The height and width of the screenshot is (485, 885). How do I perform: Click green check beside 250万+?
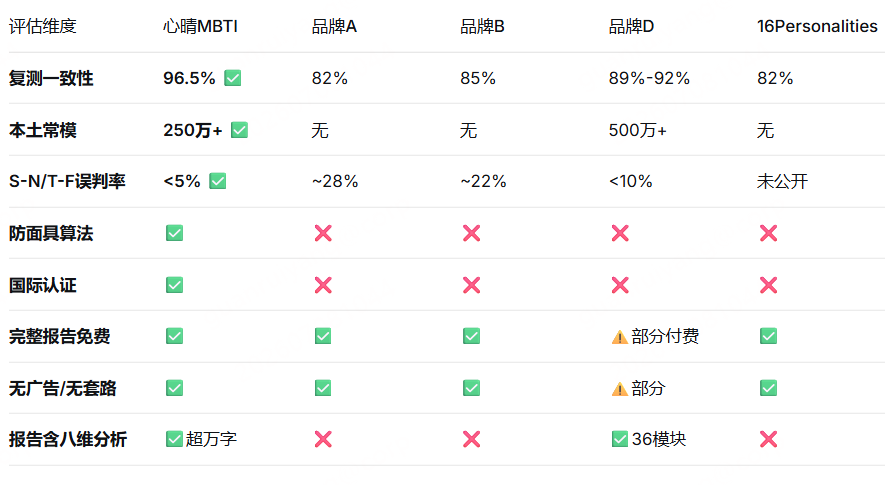coord(239,130)
